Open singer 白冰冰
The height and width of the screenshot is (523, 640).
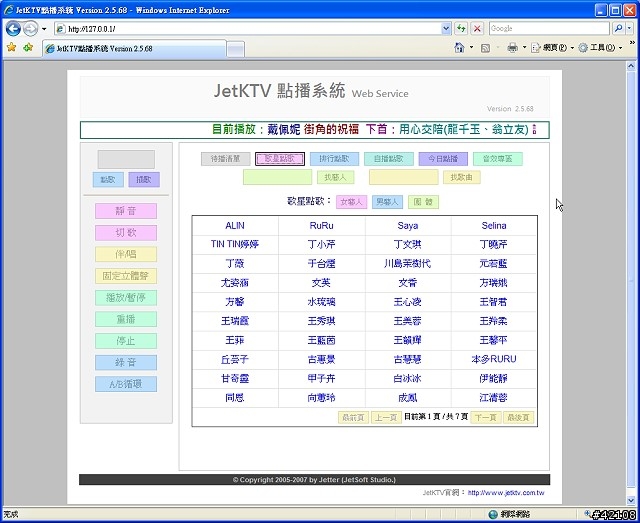pyautogui.click(x=407, y=378)
